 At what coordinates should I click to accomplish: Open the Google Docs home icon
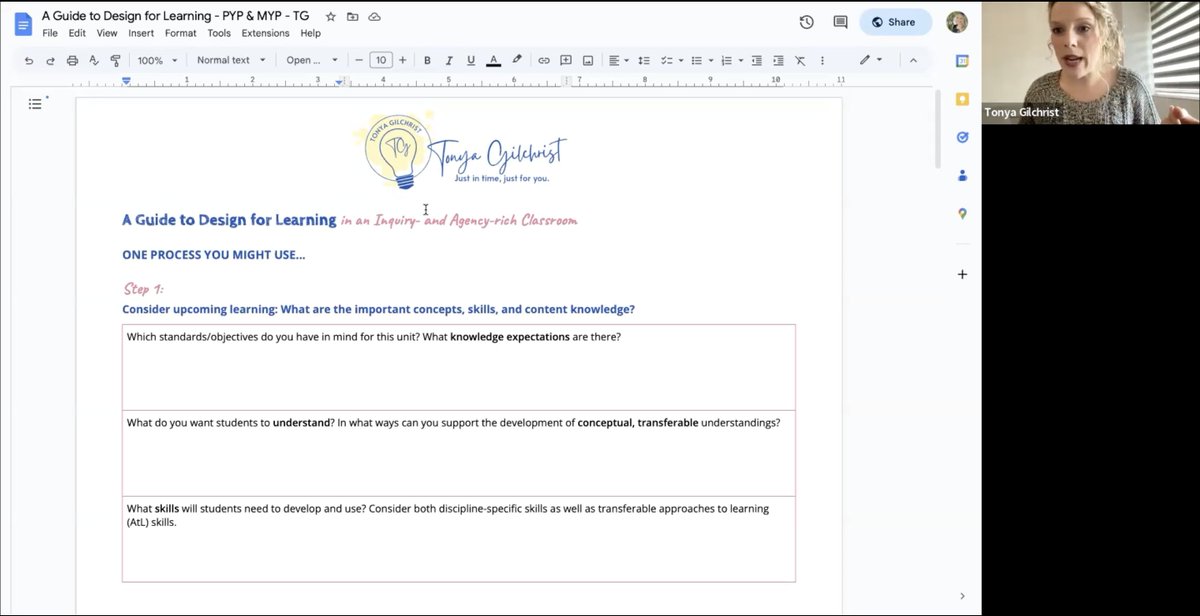click(x=22, y=24)
